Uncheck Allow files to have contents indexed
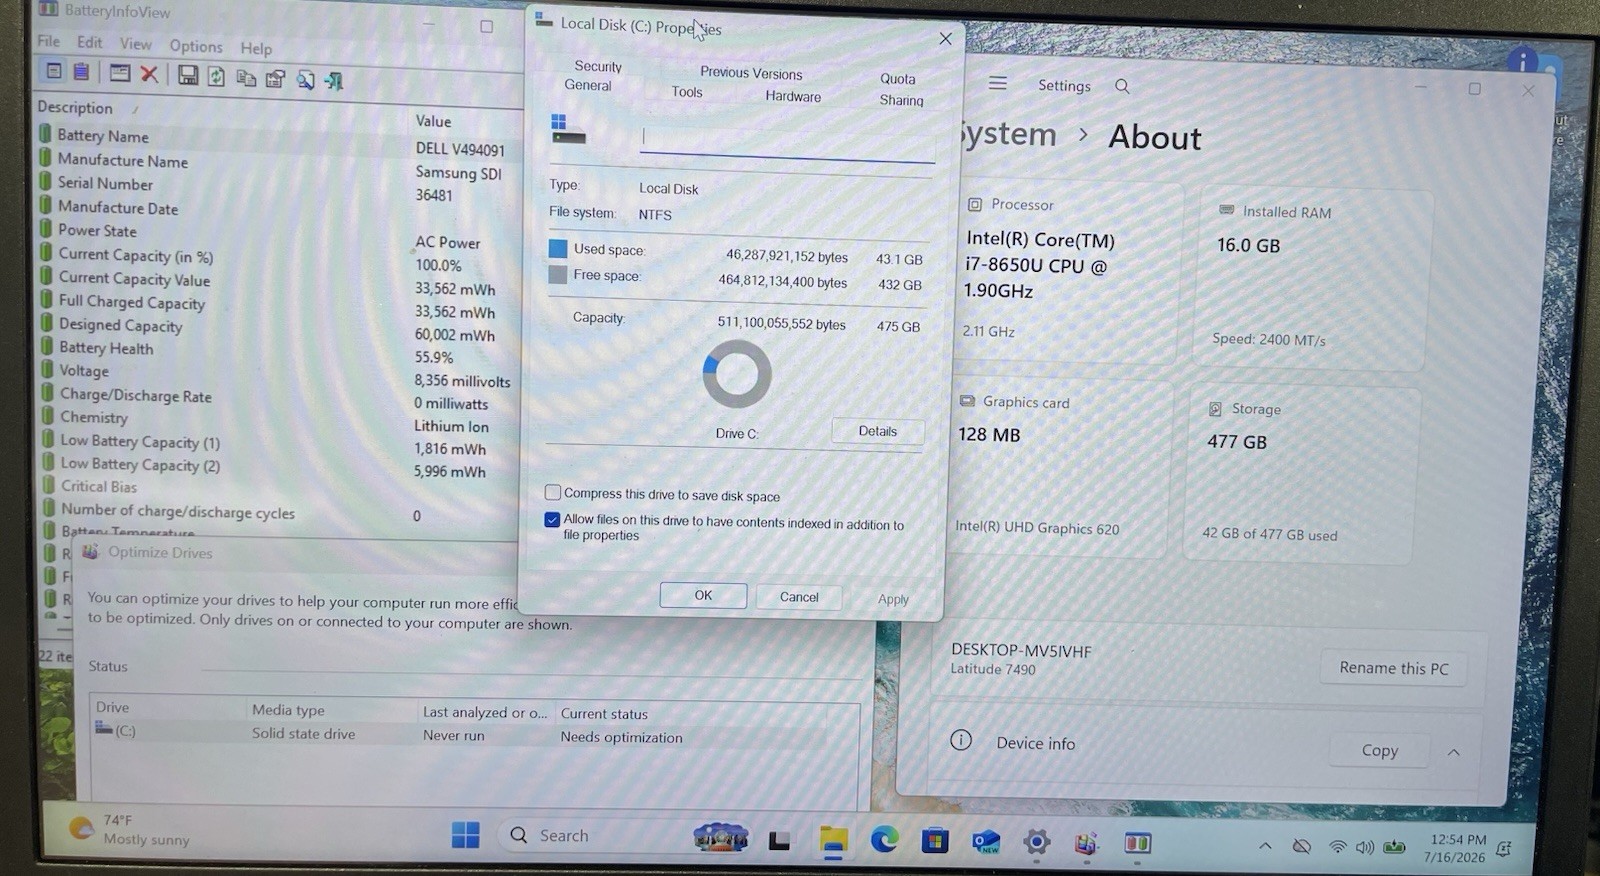This screenshot has height=876, width=1600. (552, 519)
